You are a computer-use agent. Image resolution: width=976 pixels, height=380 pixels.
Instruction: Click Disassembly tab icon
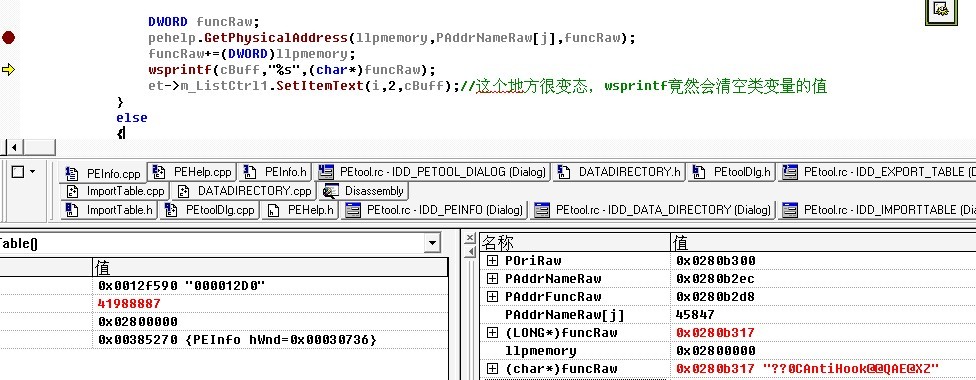331,191
